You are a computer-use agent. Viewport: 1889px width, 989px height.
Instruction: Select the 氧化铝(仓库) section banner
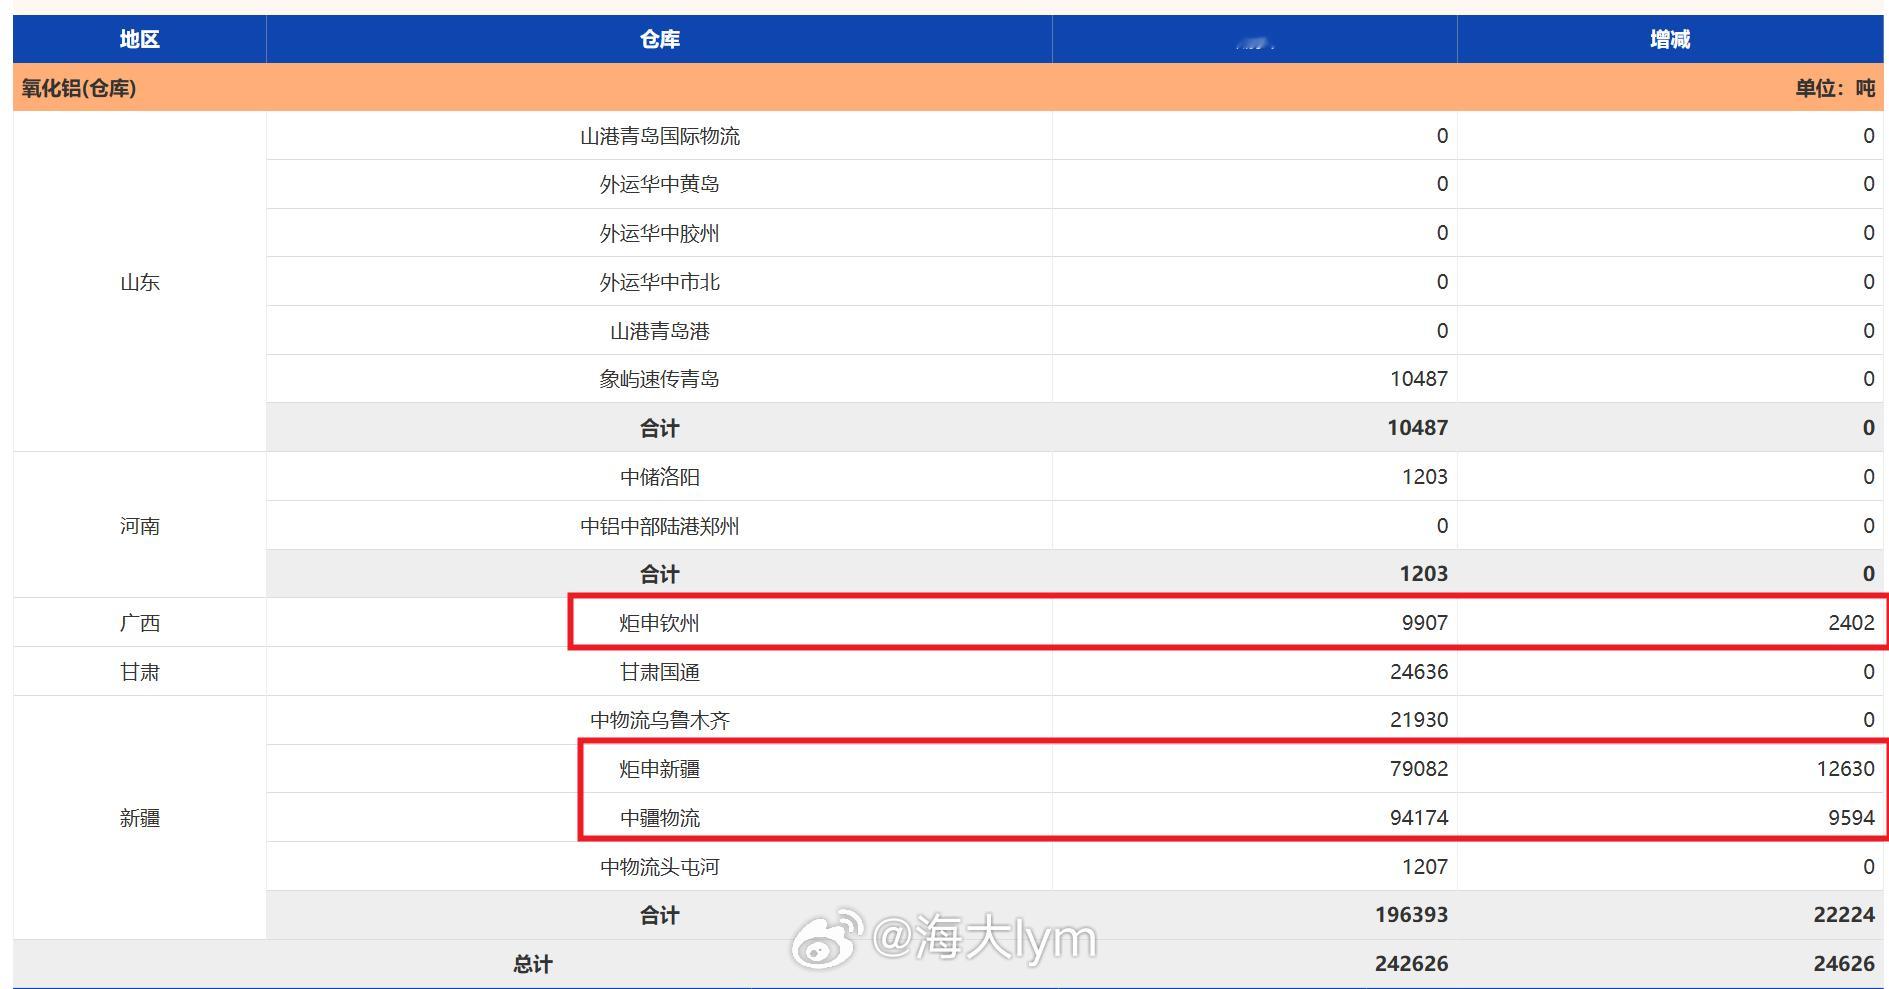click(76, 88)
